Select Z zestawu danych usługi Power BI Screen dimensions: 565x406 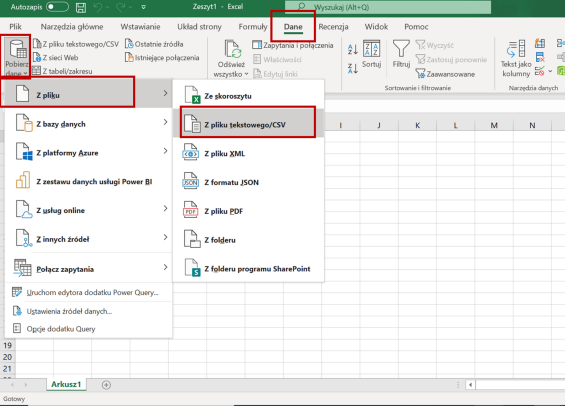pos(88,181)
